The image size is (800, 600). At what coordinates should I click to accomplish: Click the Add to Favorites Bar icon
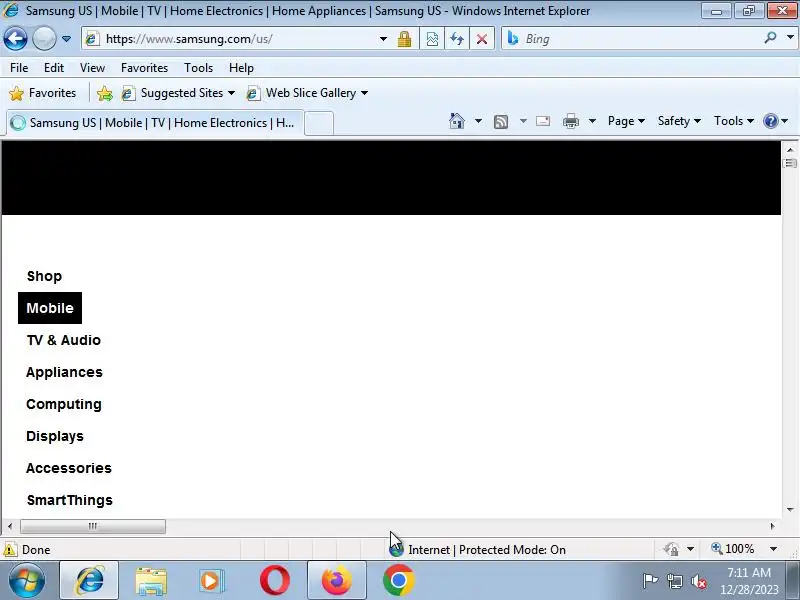(x=105, y=93)
